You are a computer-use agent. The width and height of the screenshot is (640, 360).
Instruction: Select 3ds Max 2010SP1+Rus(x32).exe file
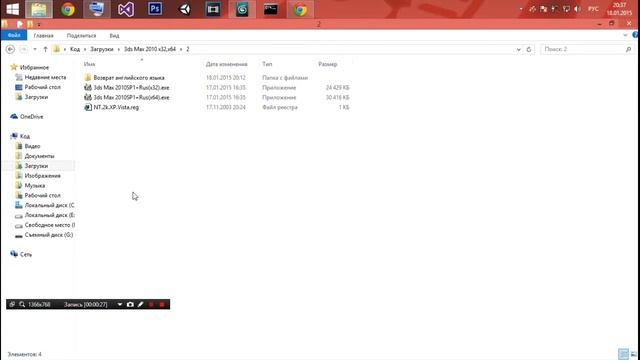pos(131,87)
